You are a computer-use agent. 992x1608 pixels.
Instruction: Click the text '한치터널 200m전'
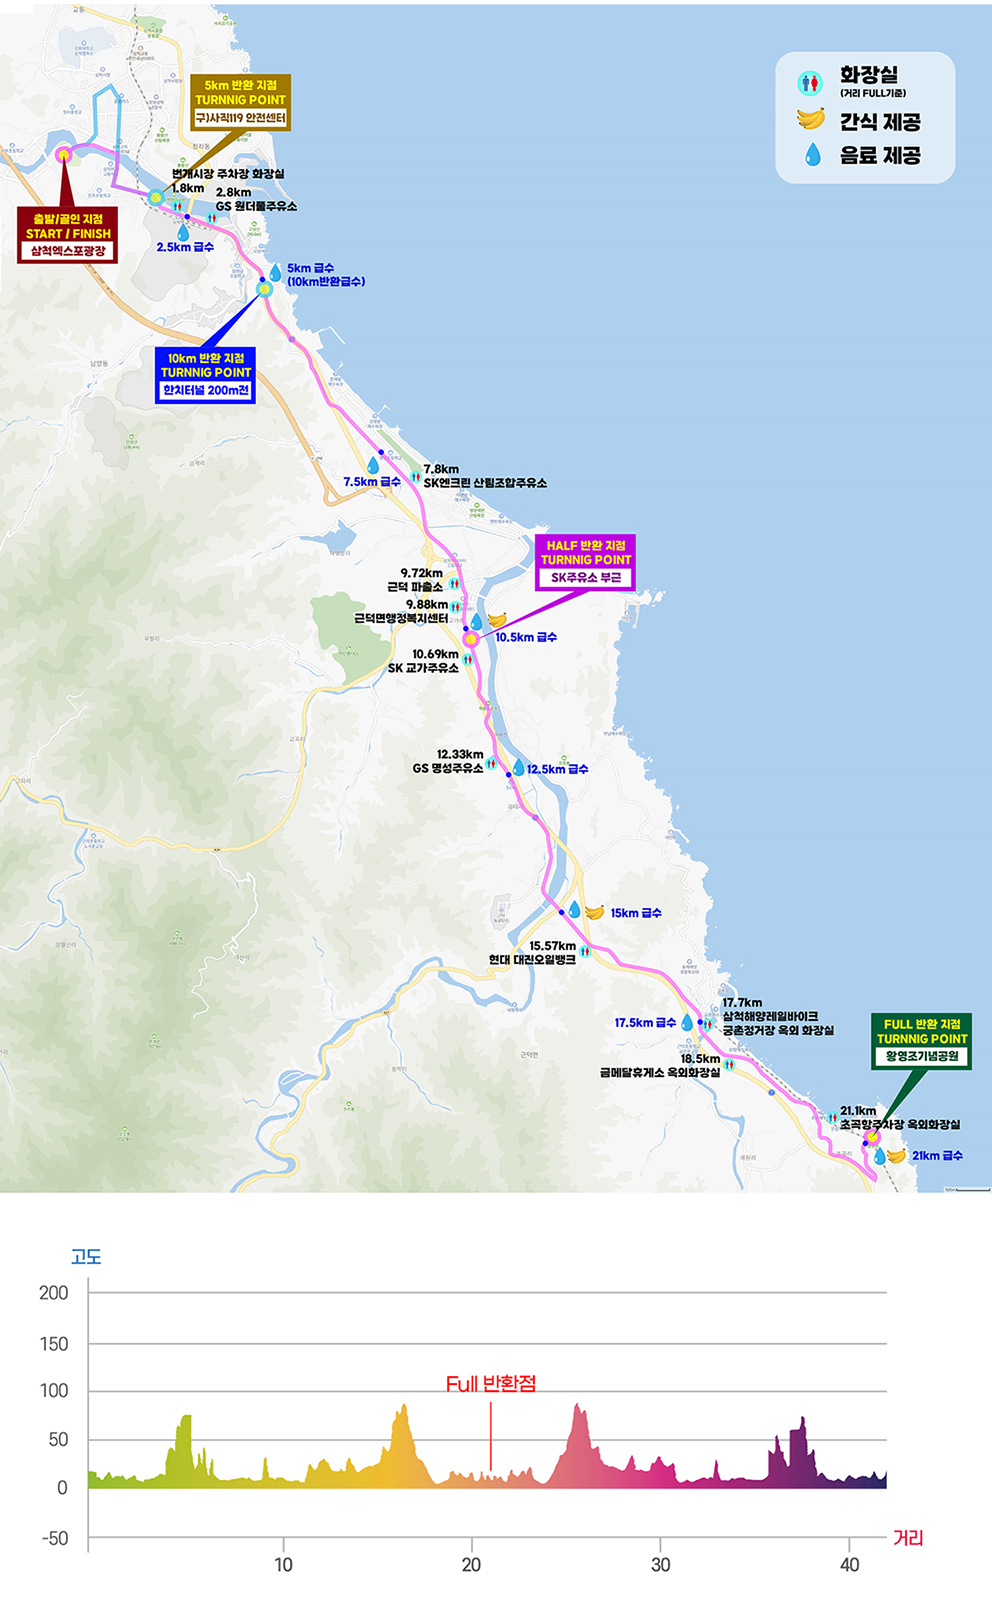click(x=206, y=390)
